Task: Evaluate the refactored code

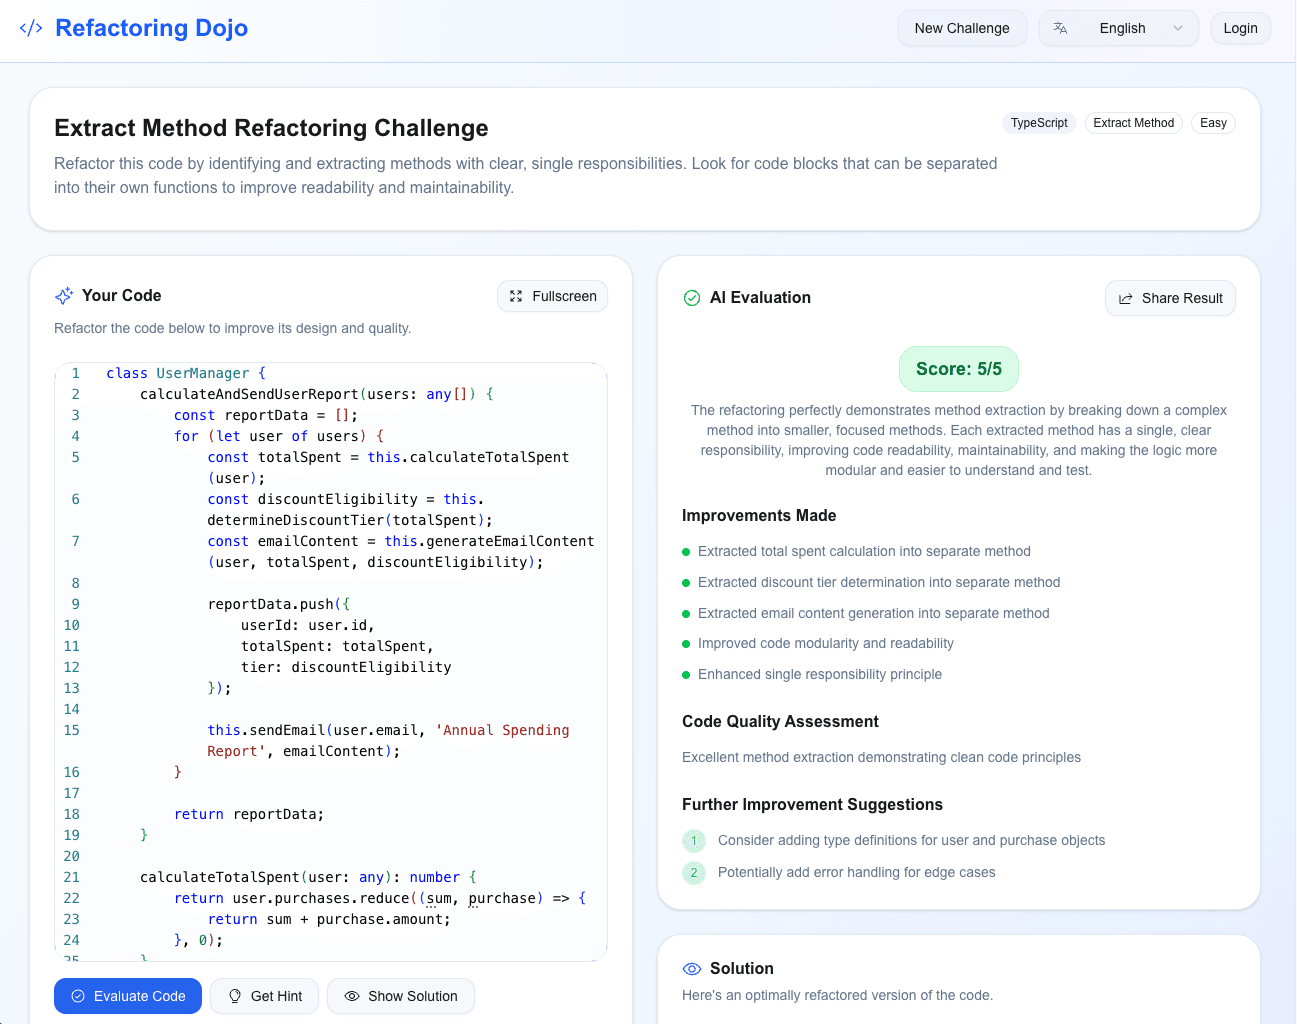Action: [128, 996]
